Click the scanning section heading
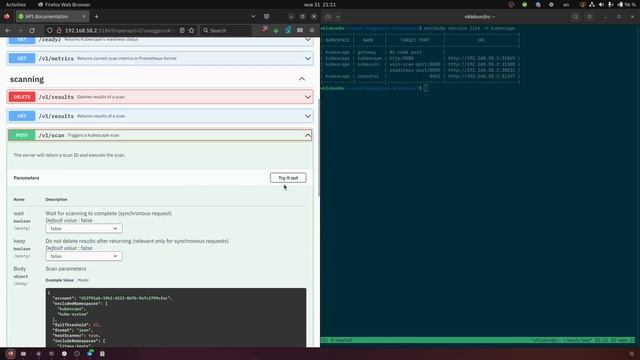 click(27, 79)
